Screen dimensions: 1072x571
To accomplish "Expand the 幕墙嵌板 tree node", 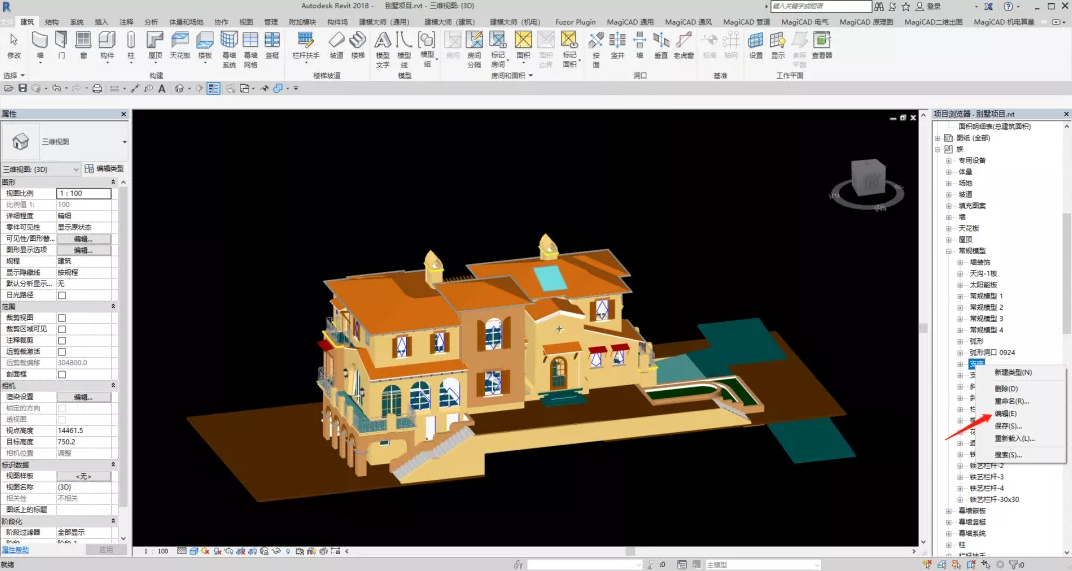I will (948, 510).
